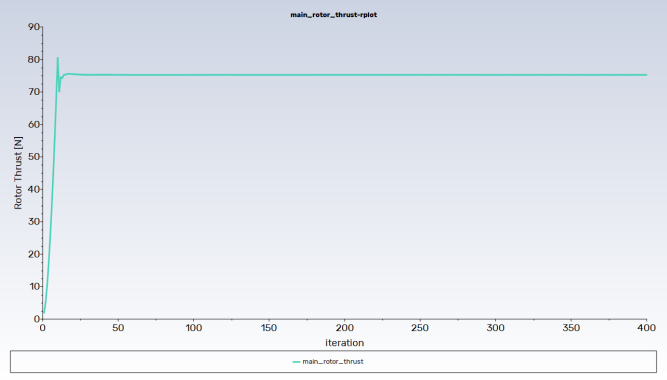Click the x-axis tick value 400
Screen dimensions: 667x380
tap(647, 328)
